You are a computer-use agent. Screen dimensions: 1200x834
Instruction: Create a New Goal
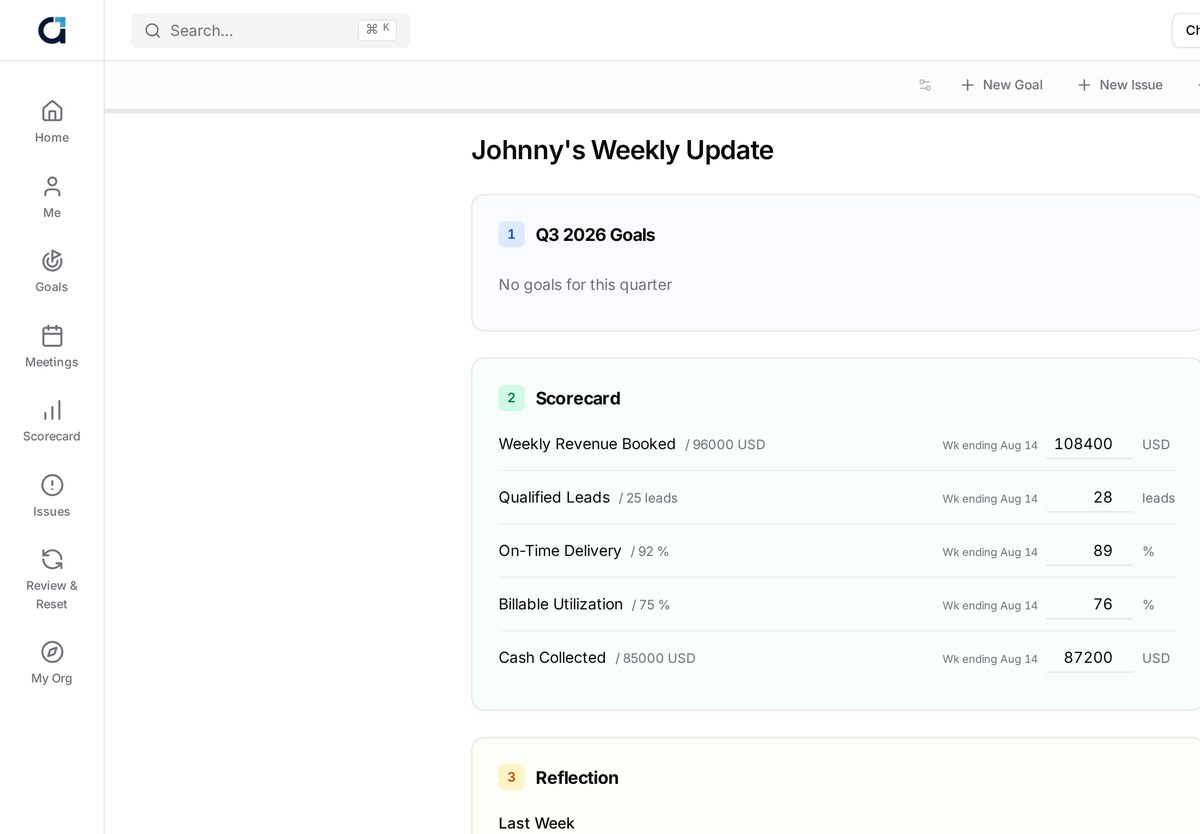pyautogui.click(x=1002, y=85)
